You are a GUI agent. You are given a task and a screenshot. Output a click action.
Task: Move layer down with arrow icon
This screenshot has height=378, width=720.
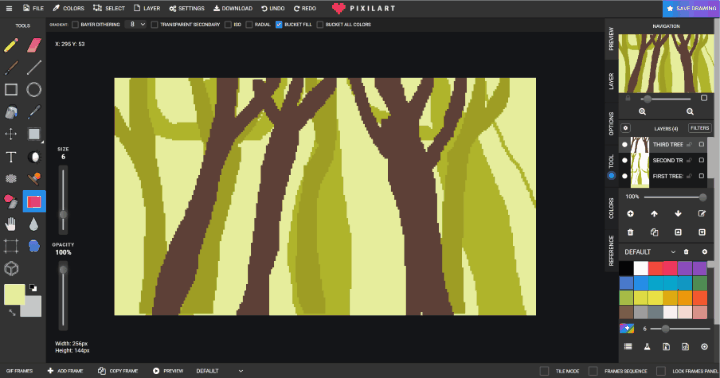click(678, 214)
